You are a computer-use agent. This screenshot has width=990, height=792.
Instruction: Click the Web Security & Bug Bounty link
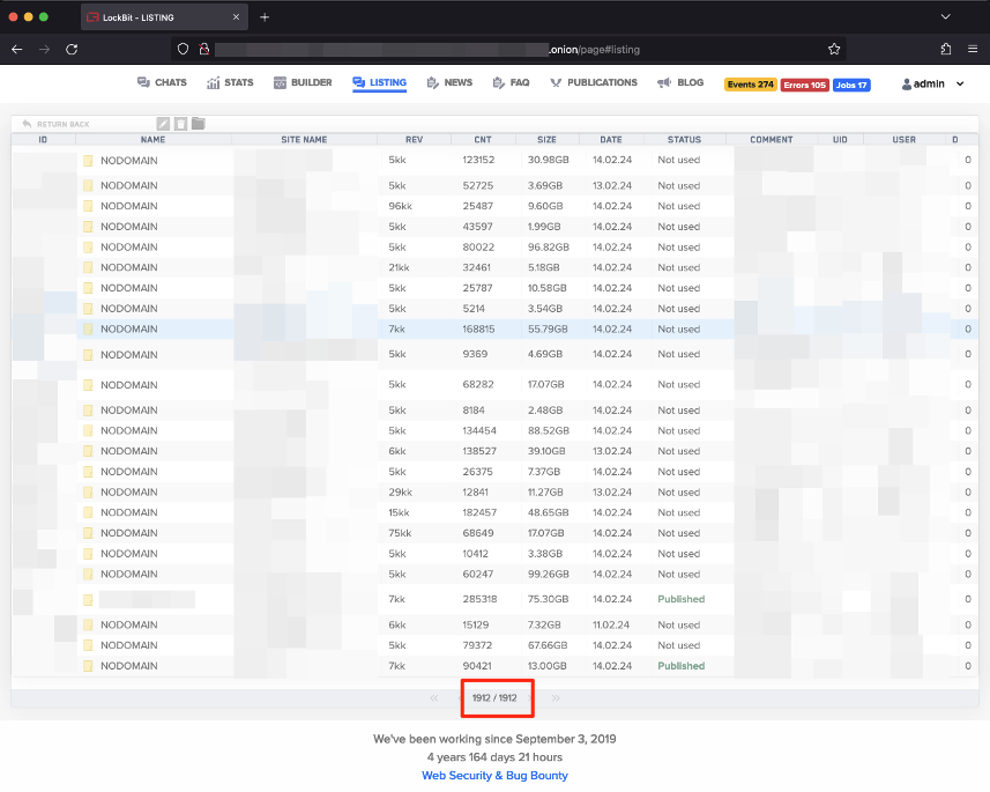click(494, 775)
